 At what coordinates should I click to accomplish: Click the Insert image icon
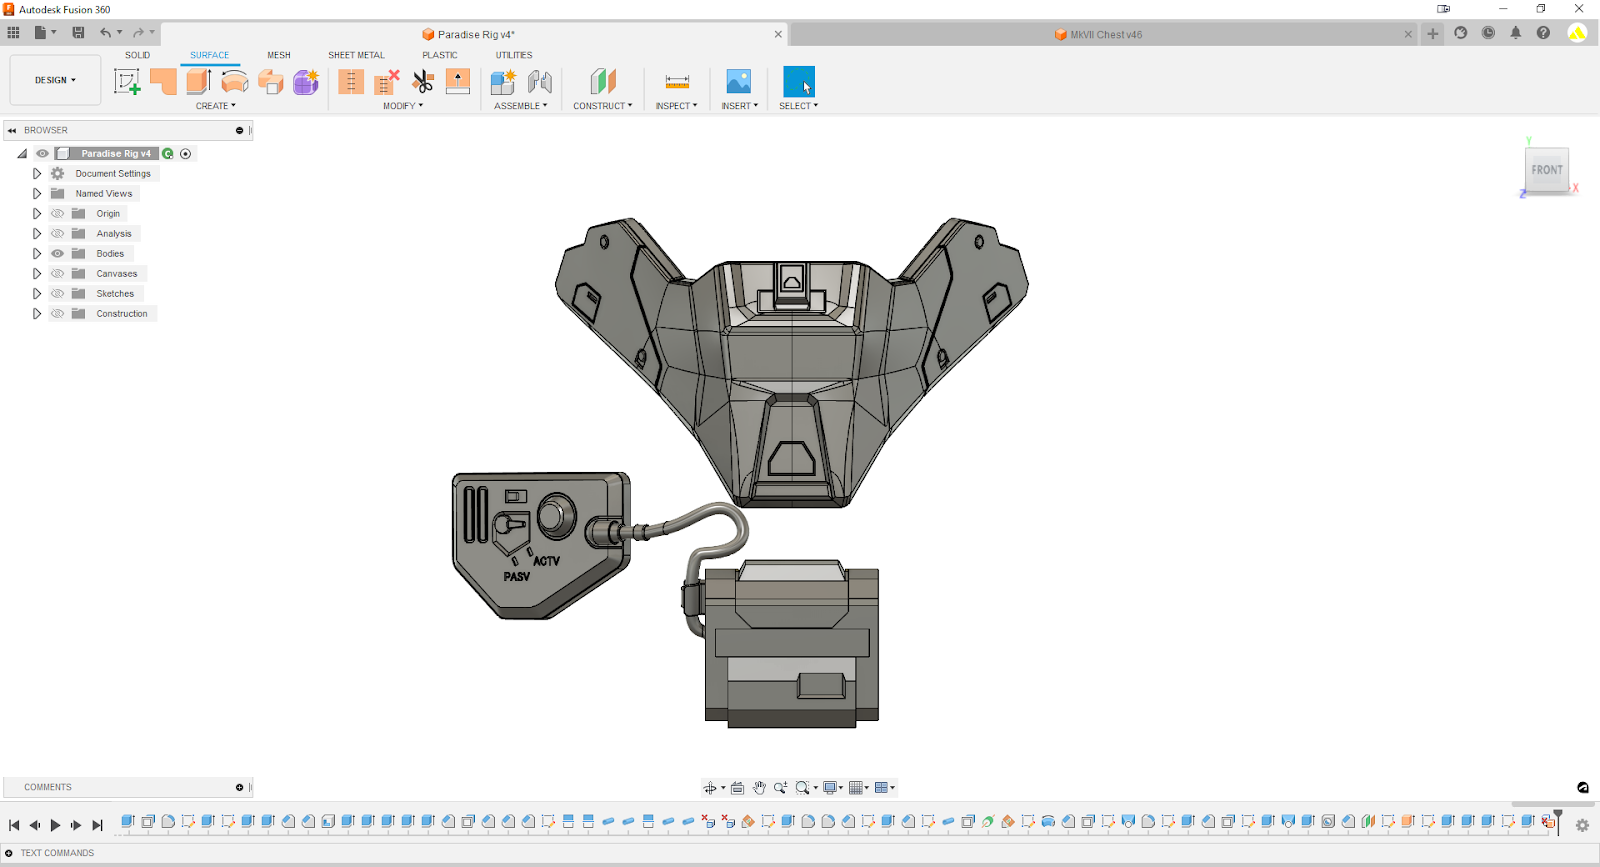[738, 82]
